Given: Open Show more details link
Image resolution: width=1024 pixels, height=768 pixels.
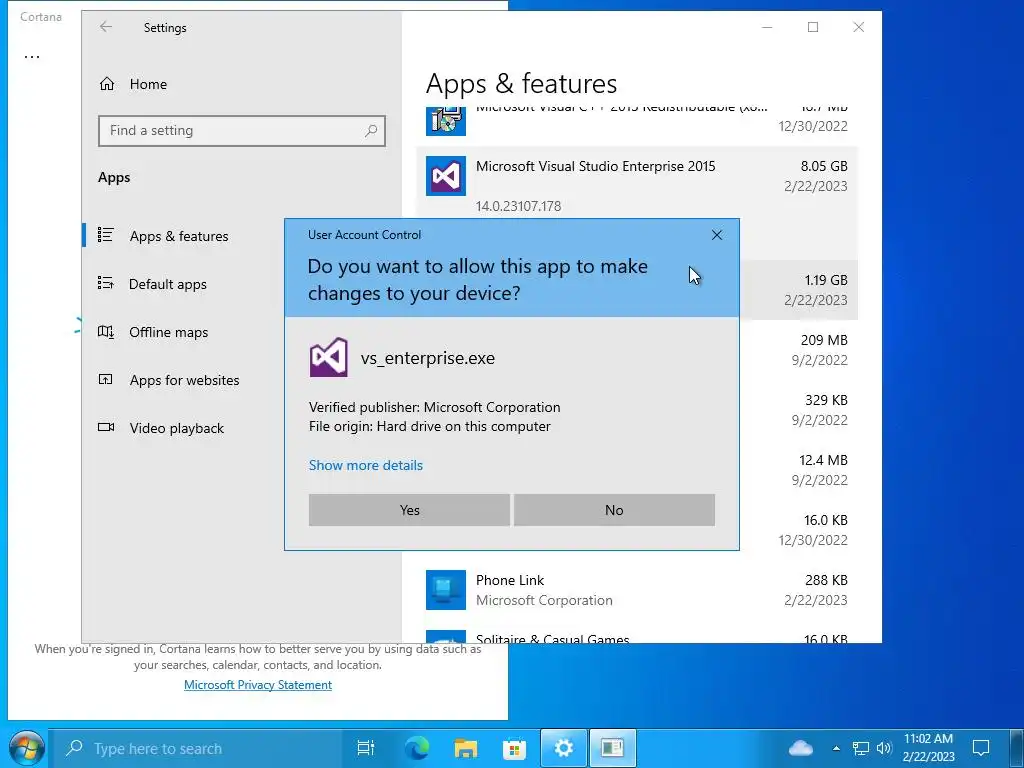Looking at the screenshot, I should point(366,465).
